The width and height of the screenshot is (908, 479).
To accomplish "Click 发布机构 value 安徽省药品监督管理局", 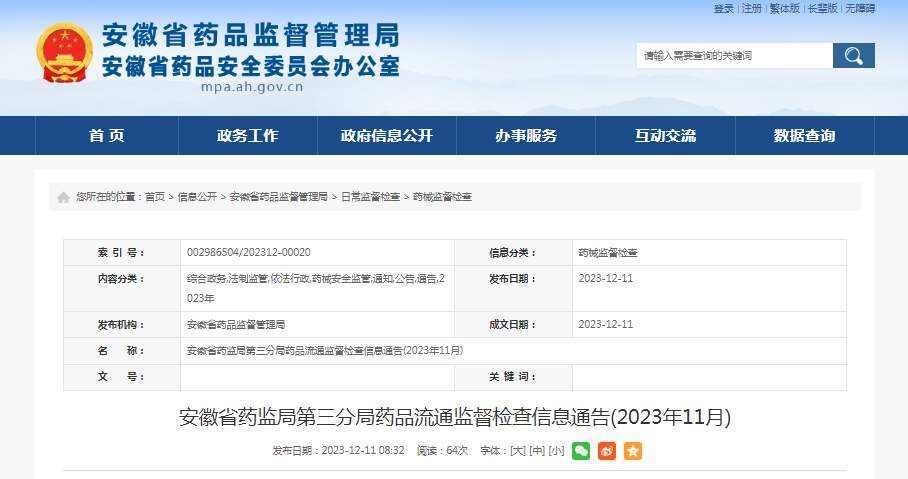I will click(x=236, y=324).
